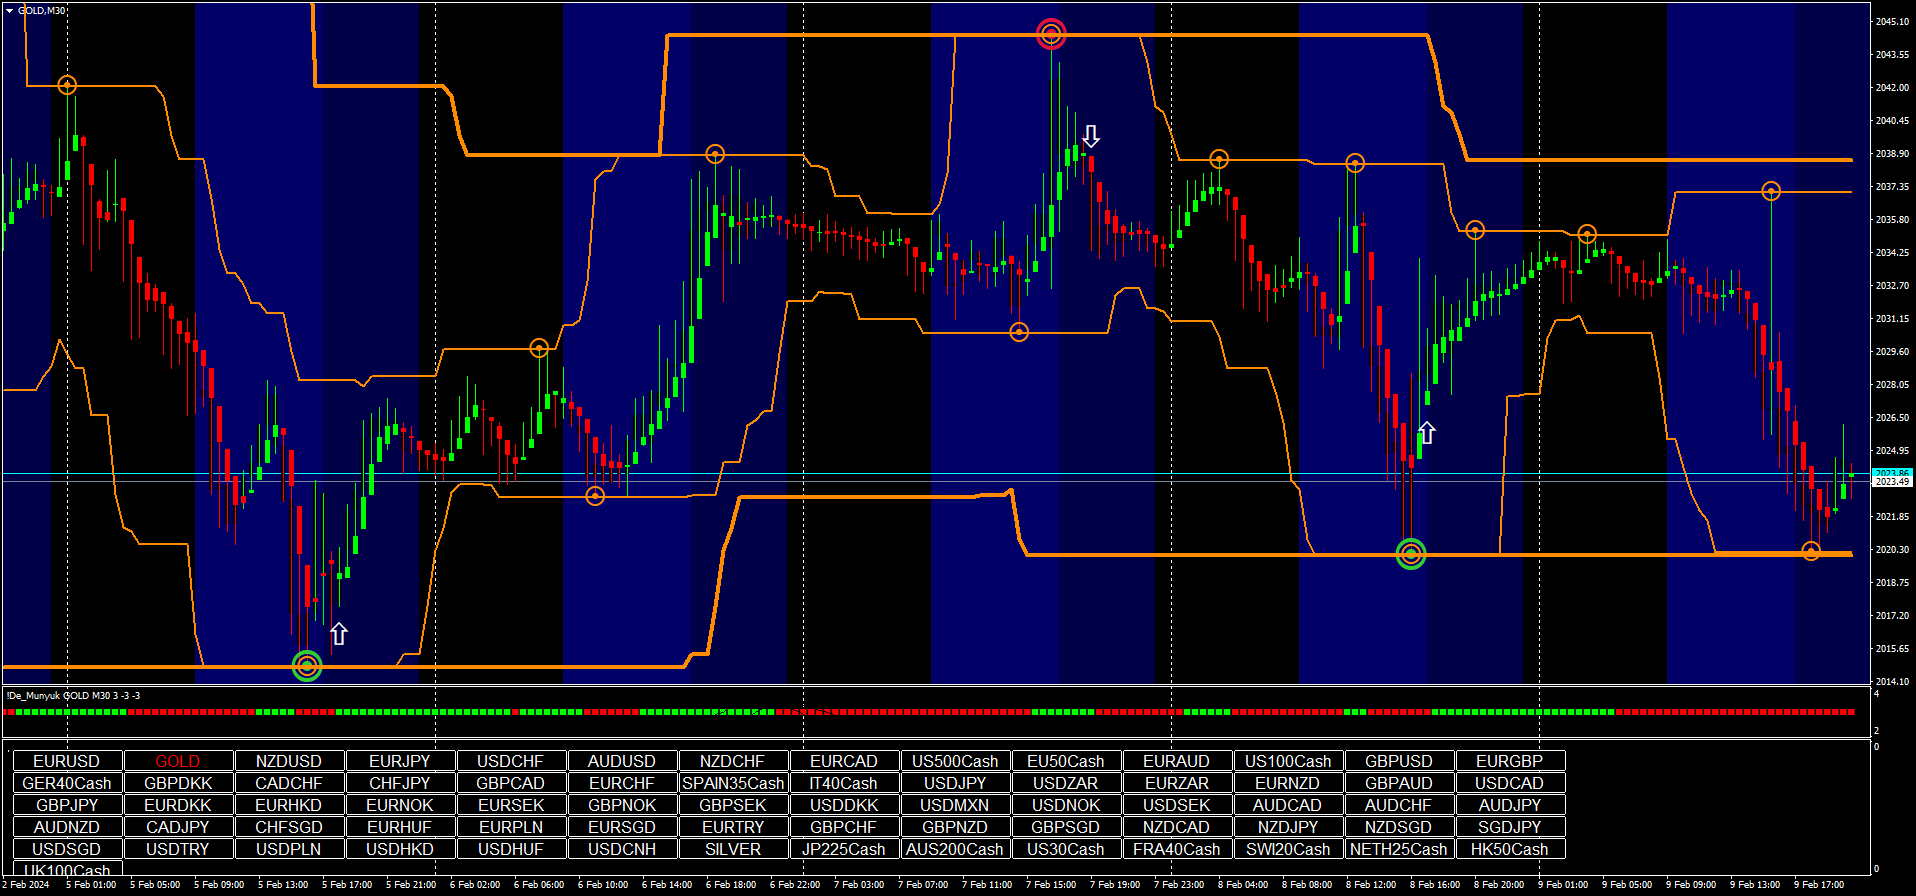Viewport: 1916px width, 896px height.
Task: Click the !De_Munyuk indicator label
Action: (73, 695)
